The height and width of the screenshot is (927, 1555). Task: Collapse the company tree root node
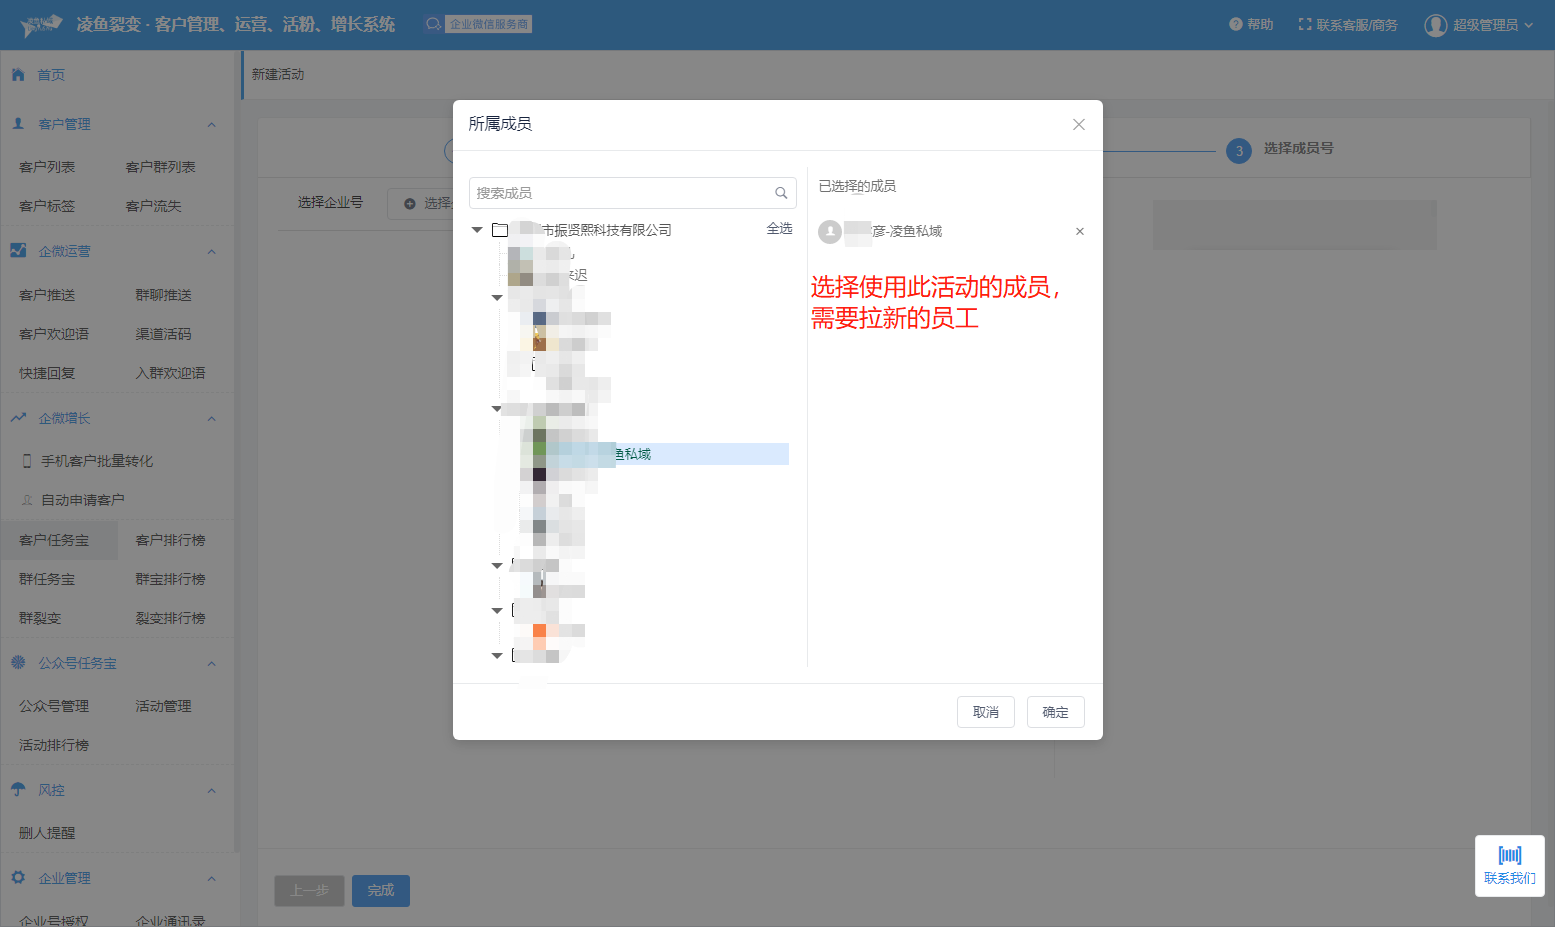coord(477,230)
